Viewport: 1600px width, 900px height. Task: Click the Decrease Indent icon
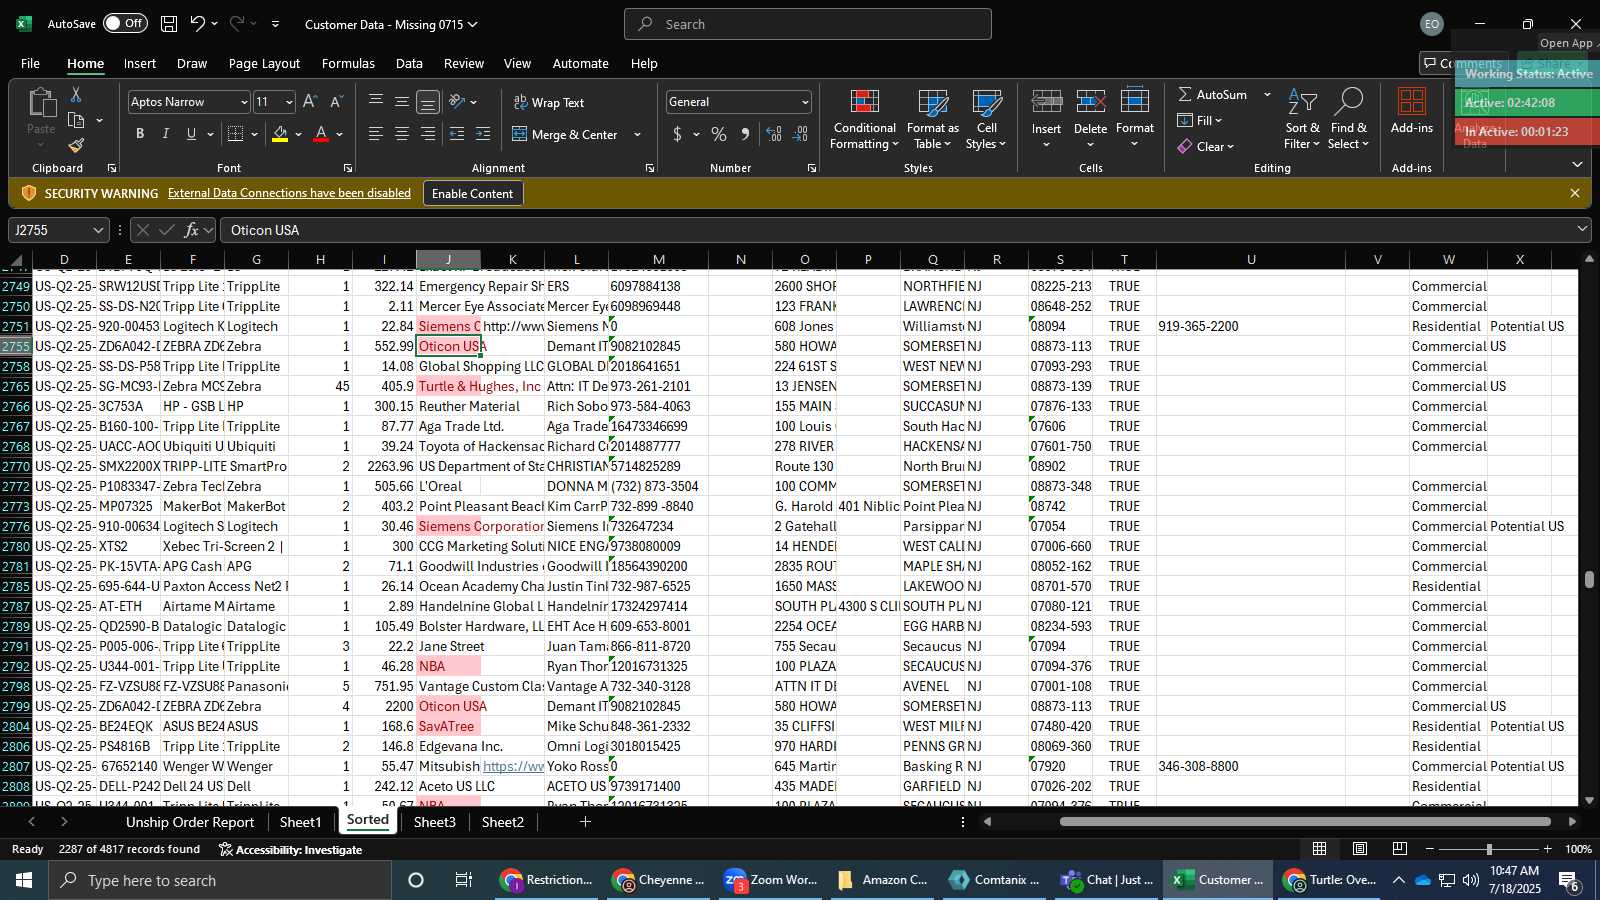(457, 134)
